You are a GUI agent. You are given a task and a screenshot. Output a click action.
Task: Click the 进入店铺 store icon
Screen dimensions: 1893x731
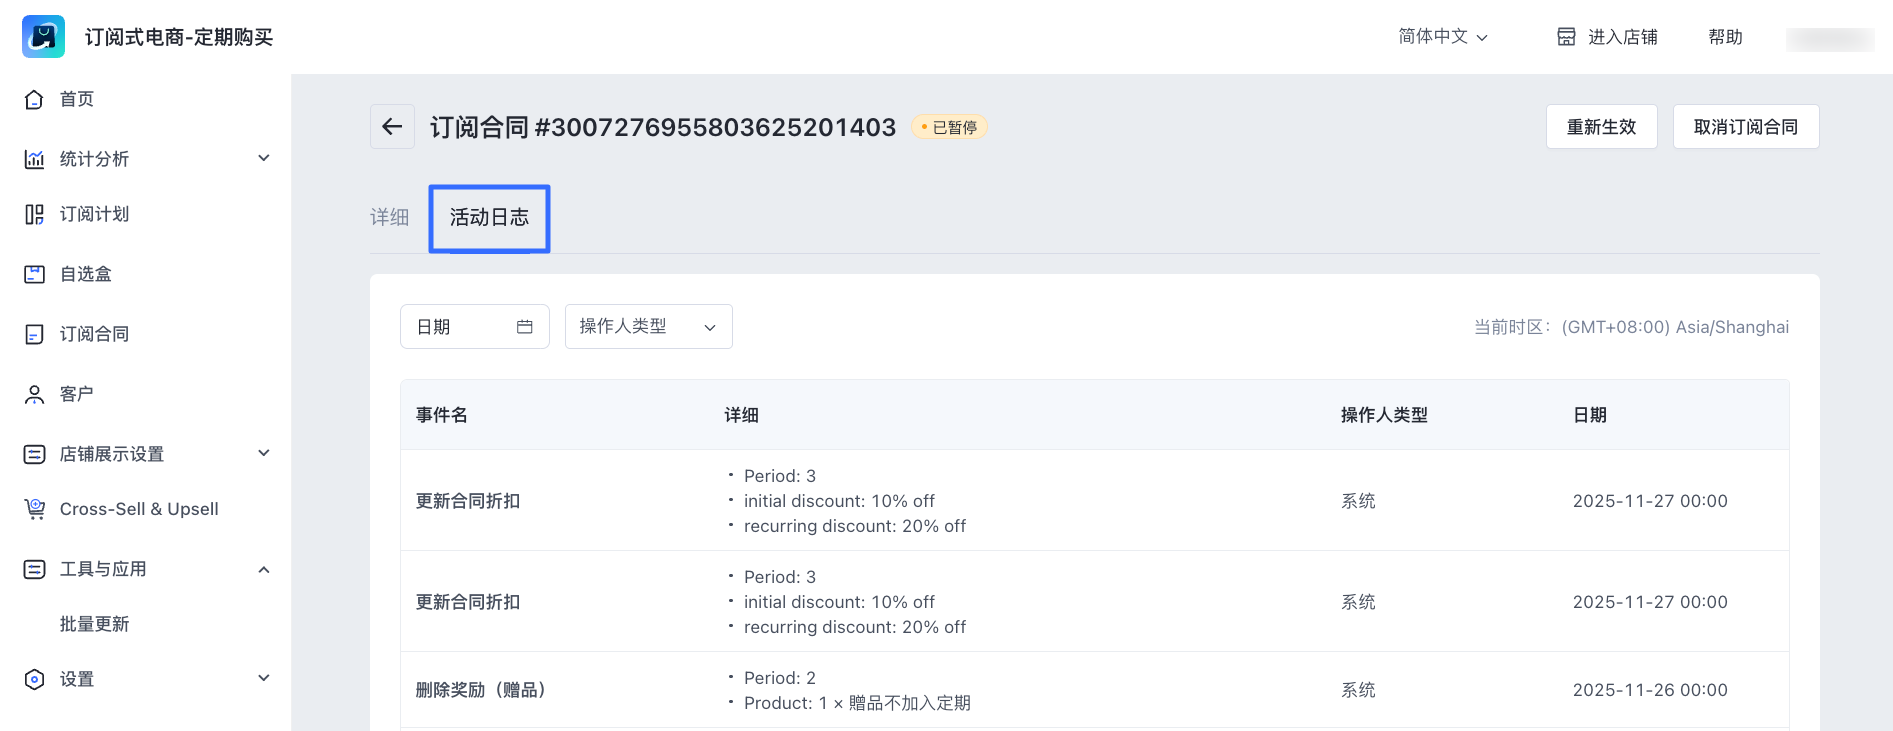pos(1566,37)
